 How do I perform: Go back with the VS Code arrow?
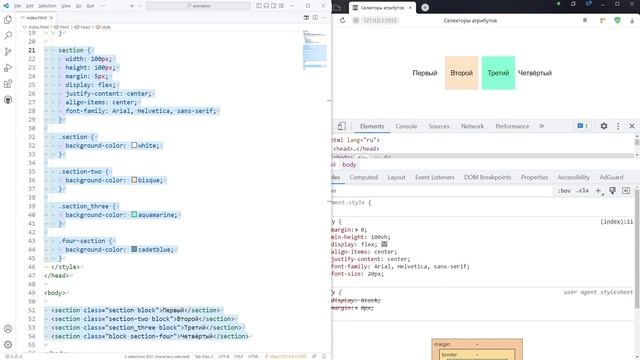133,6
